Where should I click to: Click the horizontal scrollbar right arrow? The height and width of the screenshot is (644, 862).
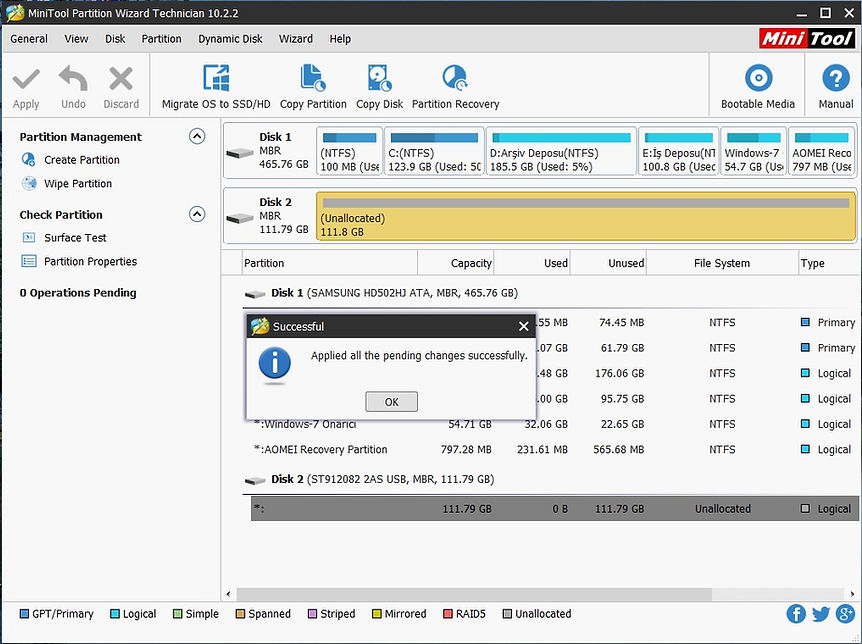click(852, 594)
